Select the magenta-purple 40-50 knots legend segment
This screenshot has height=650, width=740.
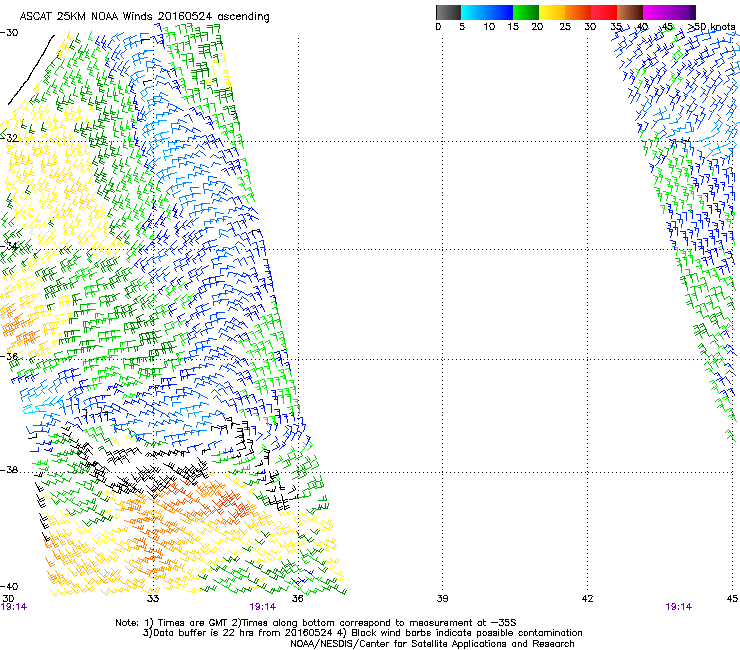[669, 12]
